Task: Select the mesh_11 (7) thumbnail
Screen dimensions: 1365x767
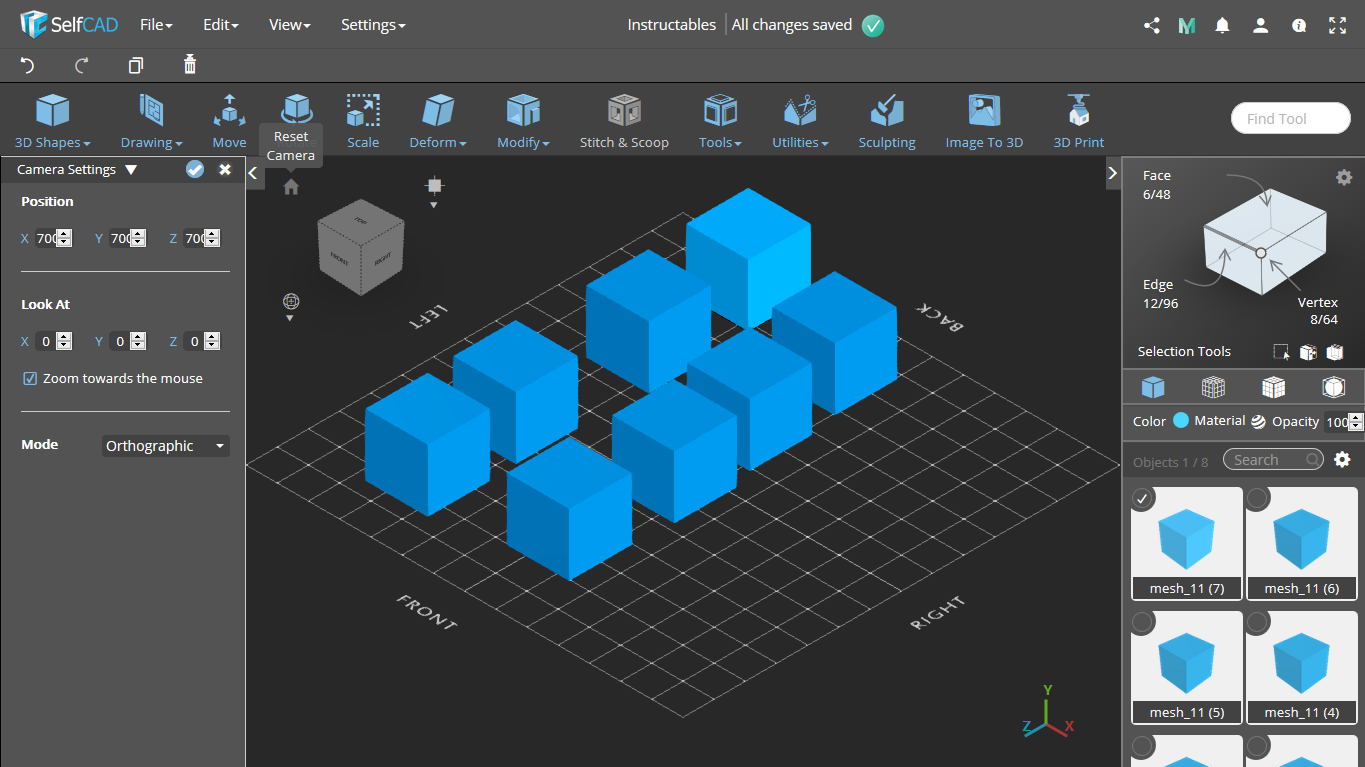Action: click(x=1187, y=542)
